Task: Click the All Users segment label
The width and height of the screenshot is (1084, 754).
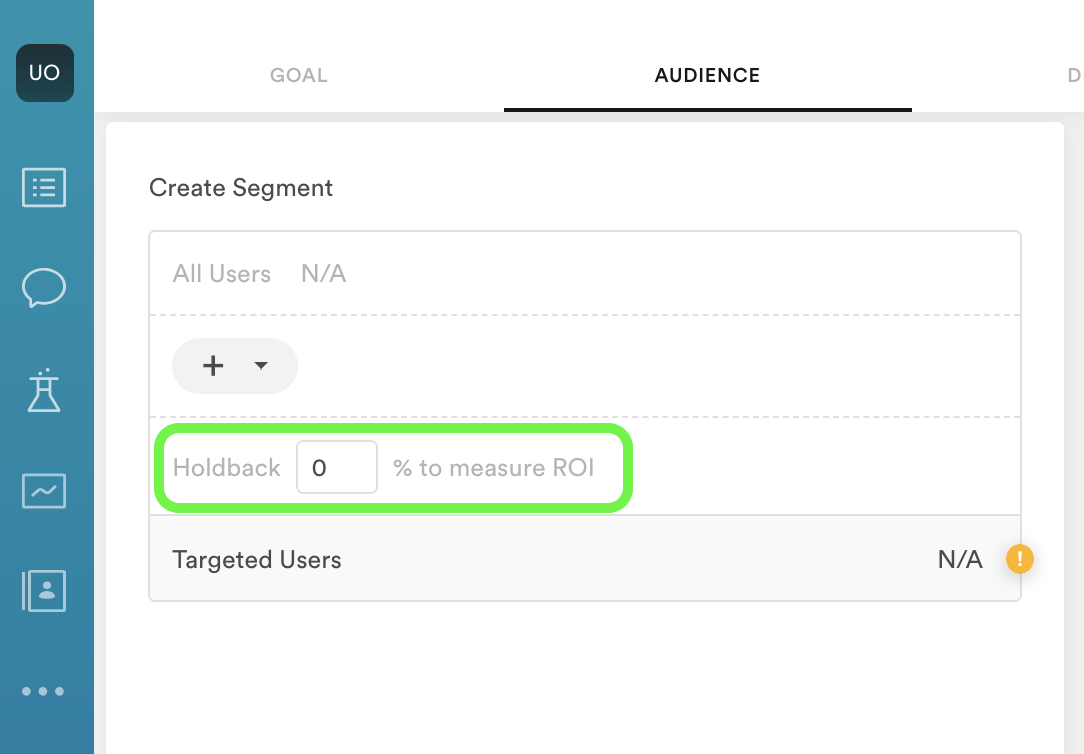Action: click(x=222, y=274)
